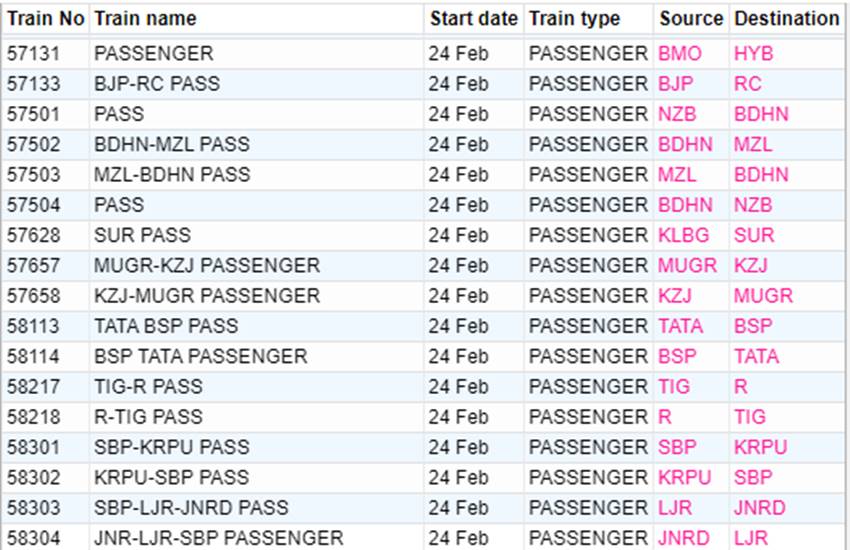Open the BMO source station link
This screenshot has height=550, width=850.
pos(680,54)
